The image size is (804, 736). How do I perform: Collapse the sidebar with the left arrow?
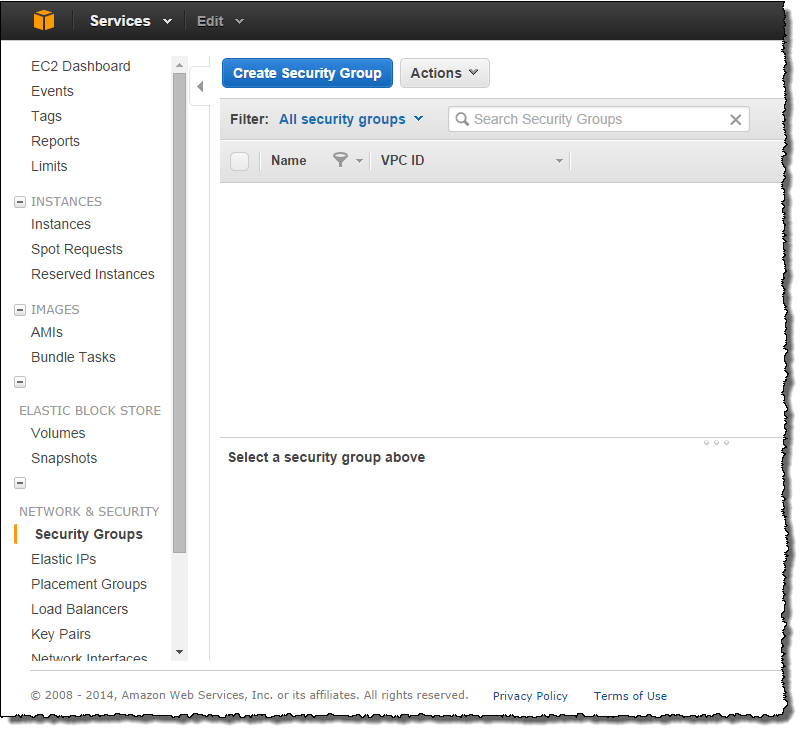[200, 86]
